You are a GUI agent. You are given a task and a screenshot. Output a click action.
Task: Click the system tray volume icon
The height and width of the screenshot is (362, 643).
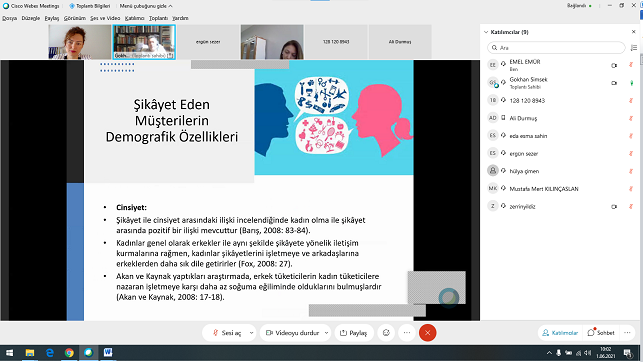pyautogui.click(x=588, y=353)
